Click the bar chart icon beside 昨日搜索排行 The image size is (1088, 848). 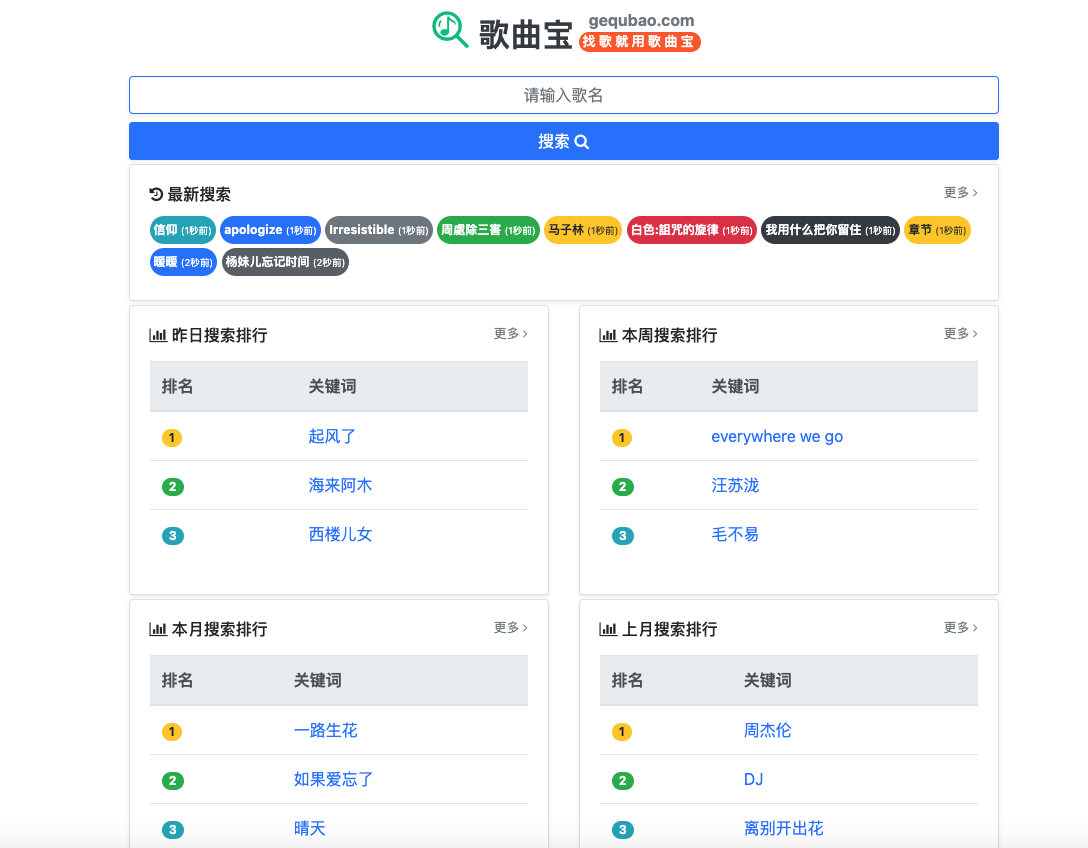coord(158,335)
